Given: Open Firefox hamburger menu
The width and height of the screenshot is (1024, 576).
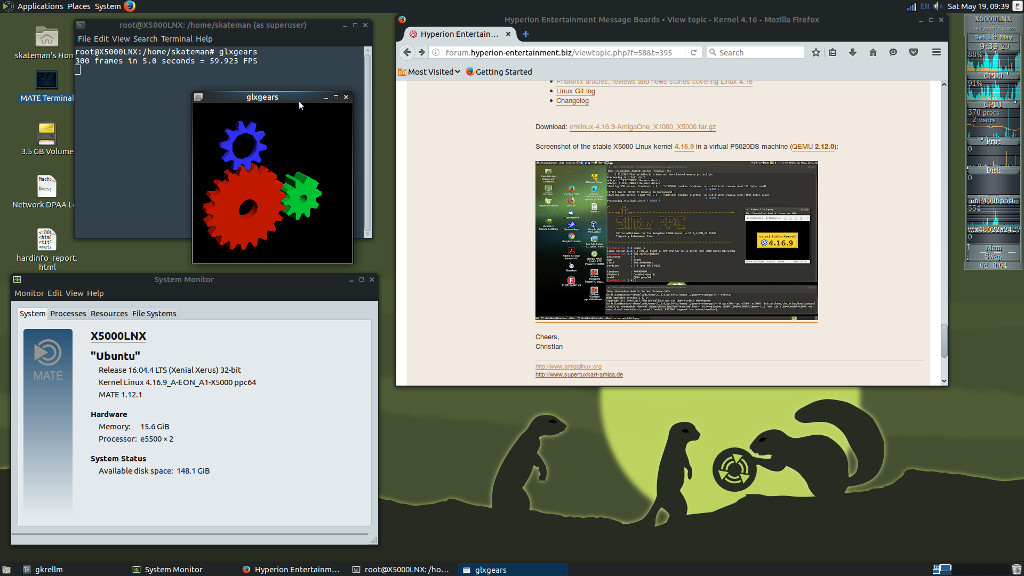Looking at the screenshot, I should (x=936, y=52).
